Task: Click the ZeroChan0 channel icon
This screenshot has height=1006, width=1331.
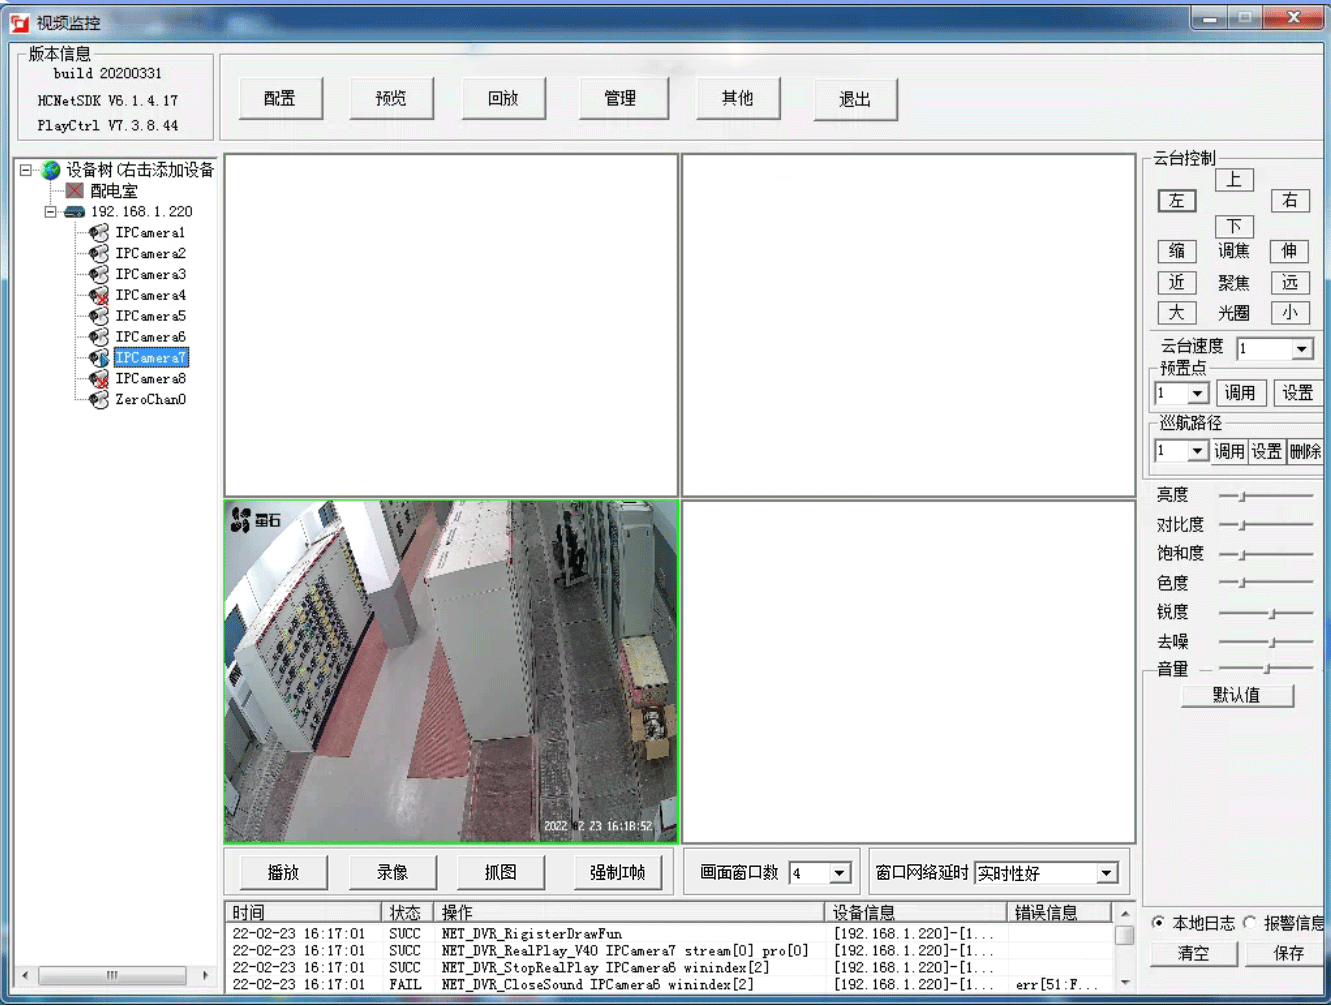Action: tap(98, 400)
